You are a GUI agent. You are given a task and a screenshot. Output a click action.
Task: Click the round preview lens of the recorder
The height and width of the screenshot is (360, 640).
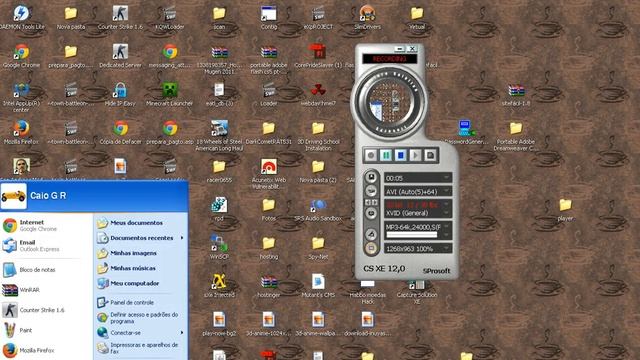click(x=388, y=102)
